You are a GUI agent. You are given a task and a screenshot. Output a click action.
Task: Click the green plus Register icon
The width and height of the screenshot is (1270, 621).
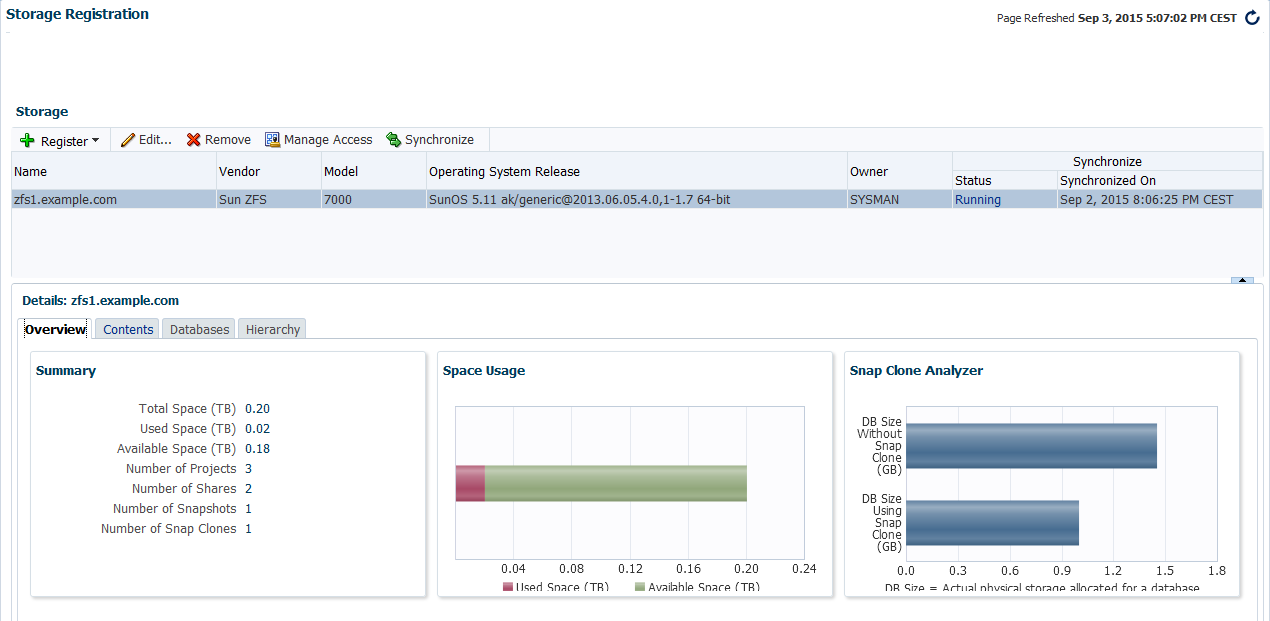coord(27,141)
